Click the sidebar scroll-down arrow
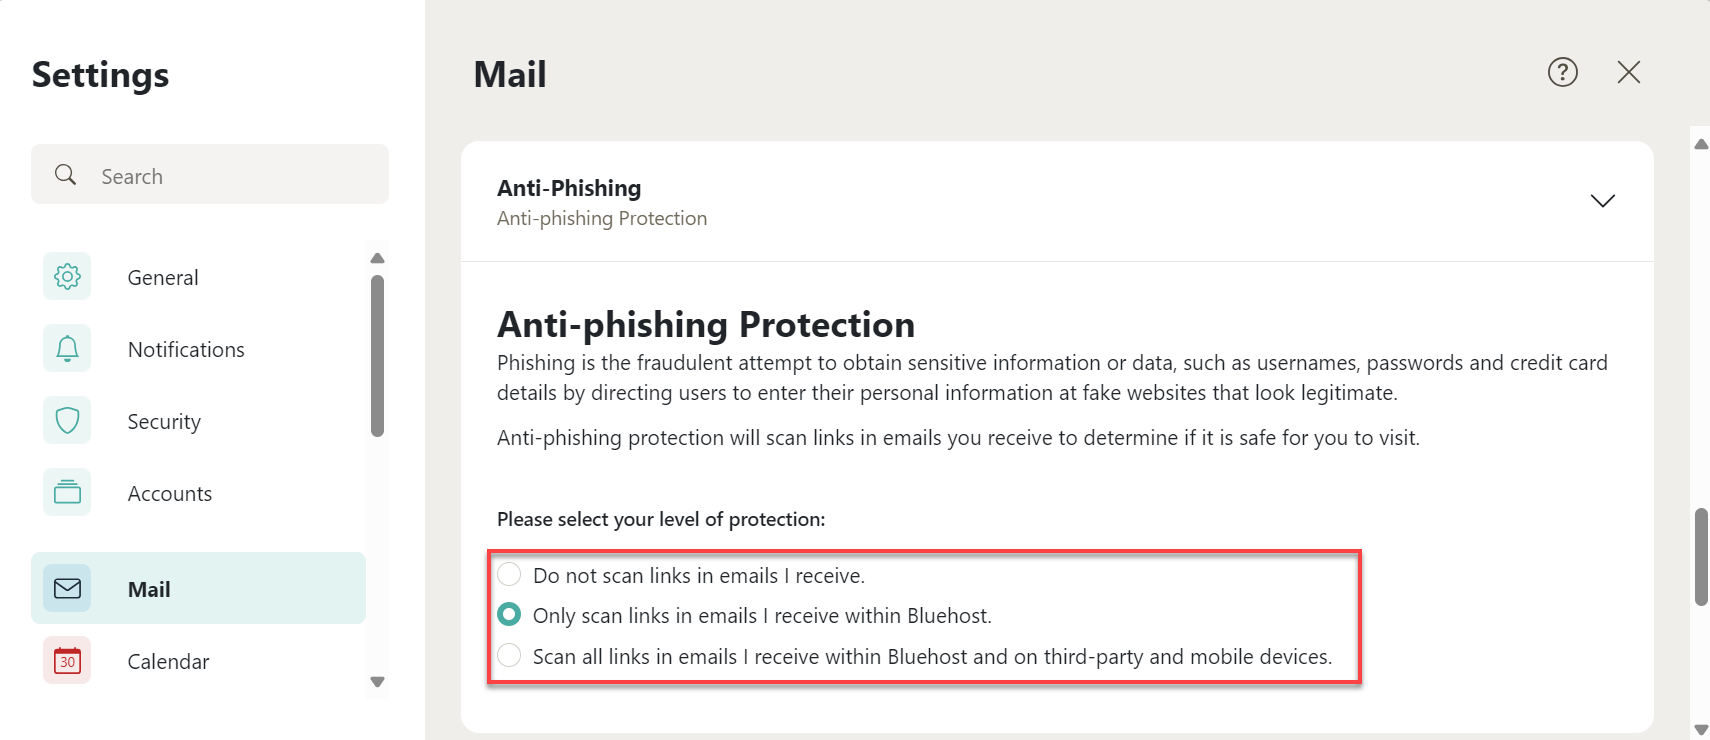 point(377,682)
